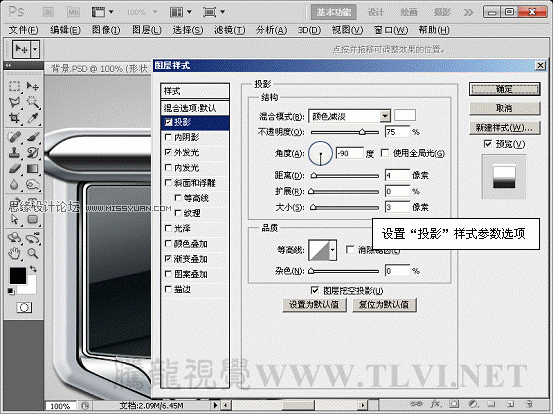Open the 混合模式 blend mode dropdown

(x=385, y=116)
